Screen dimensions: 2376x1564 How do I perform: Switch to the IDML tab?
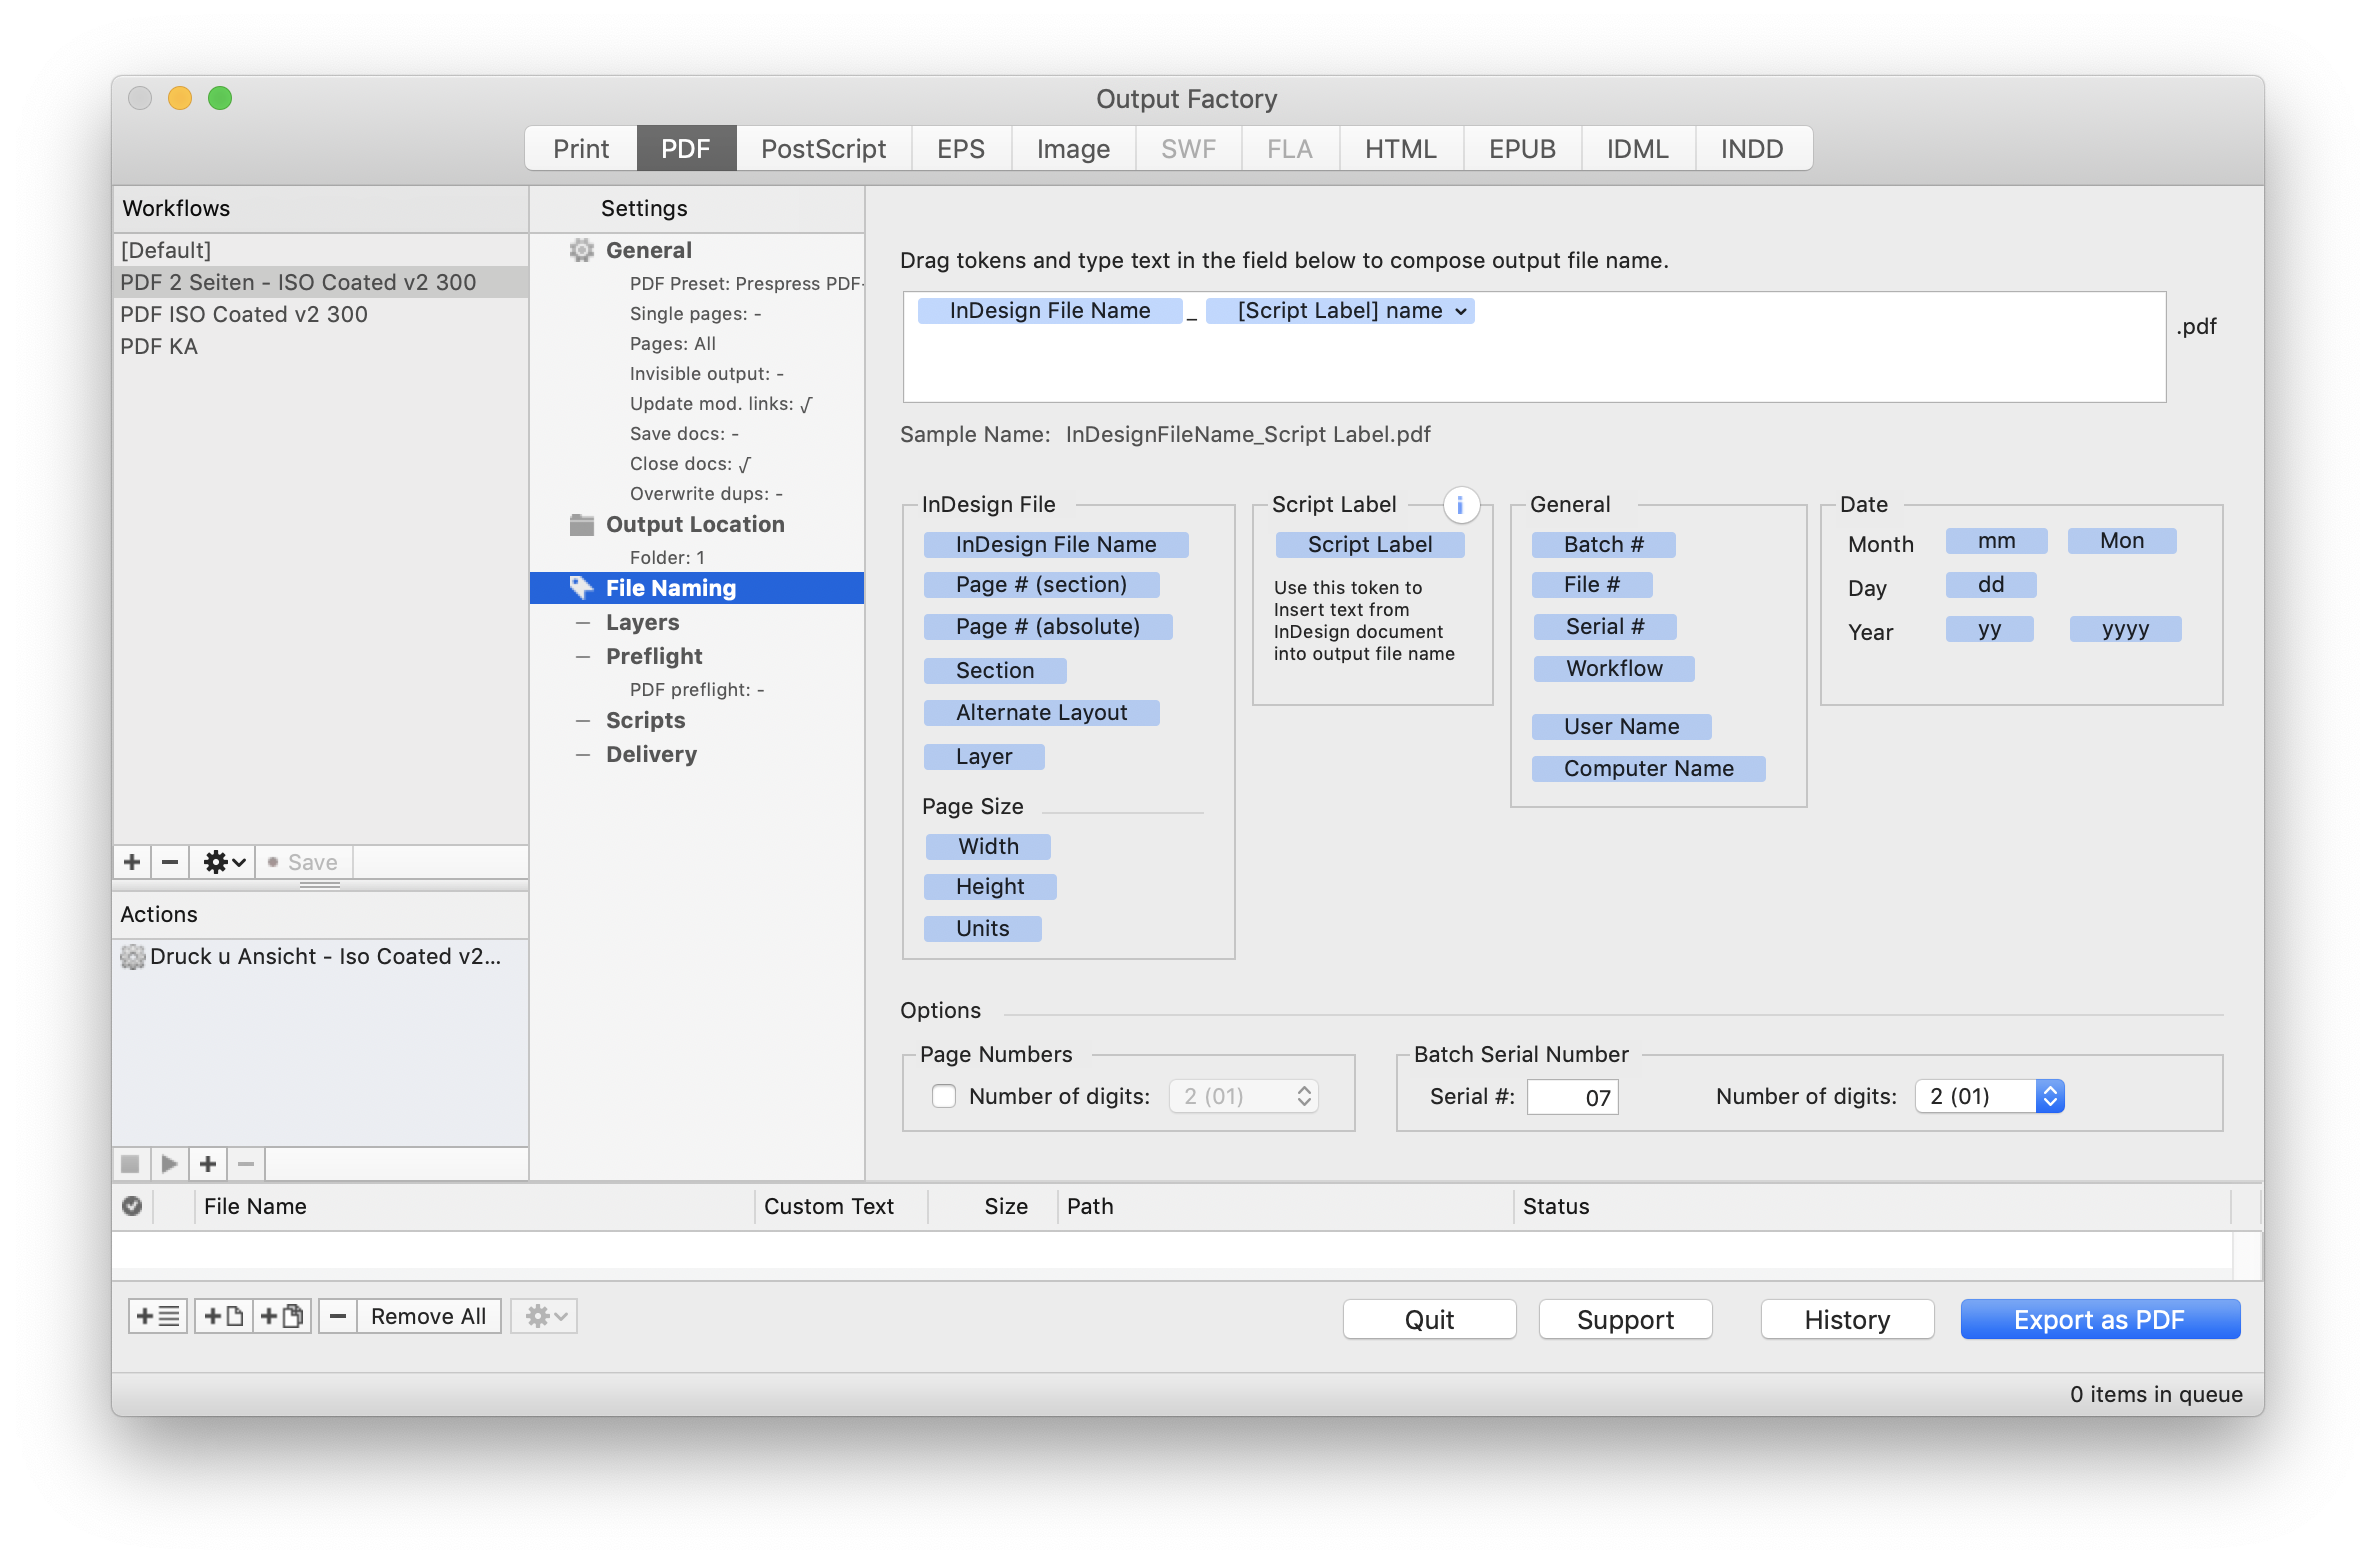tap(1637, 149)
